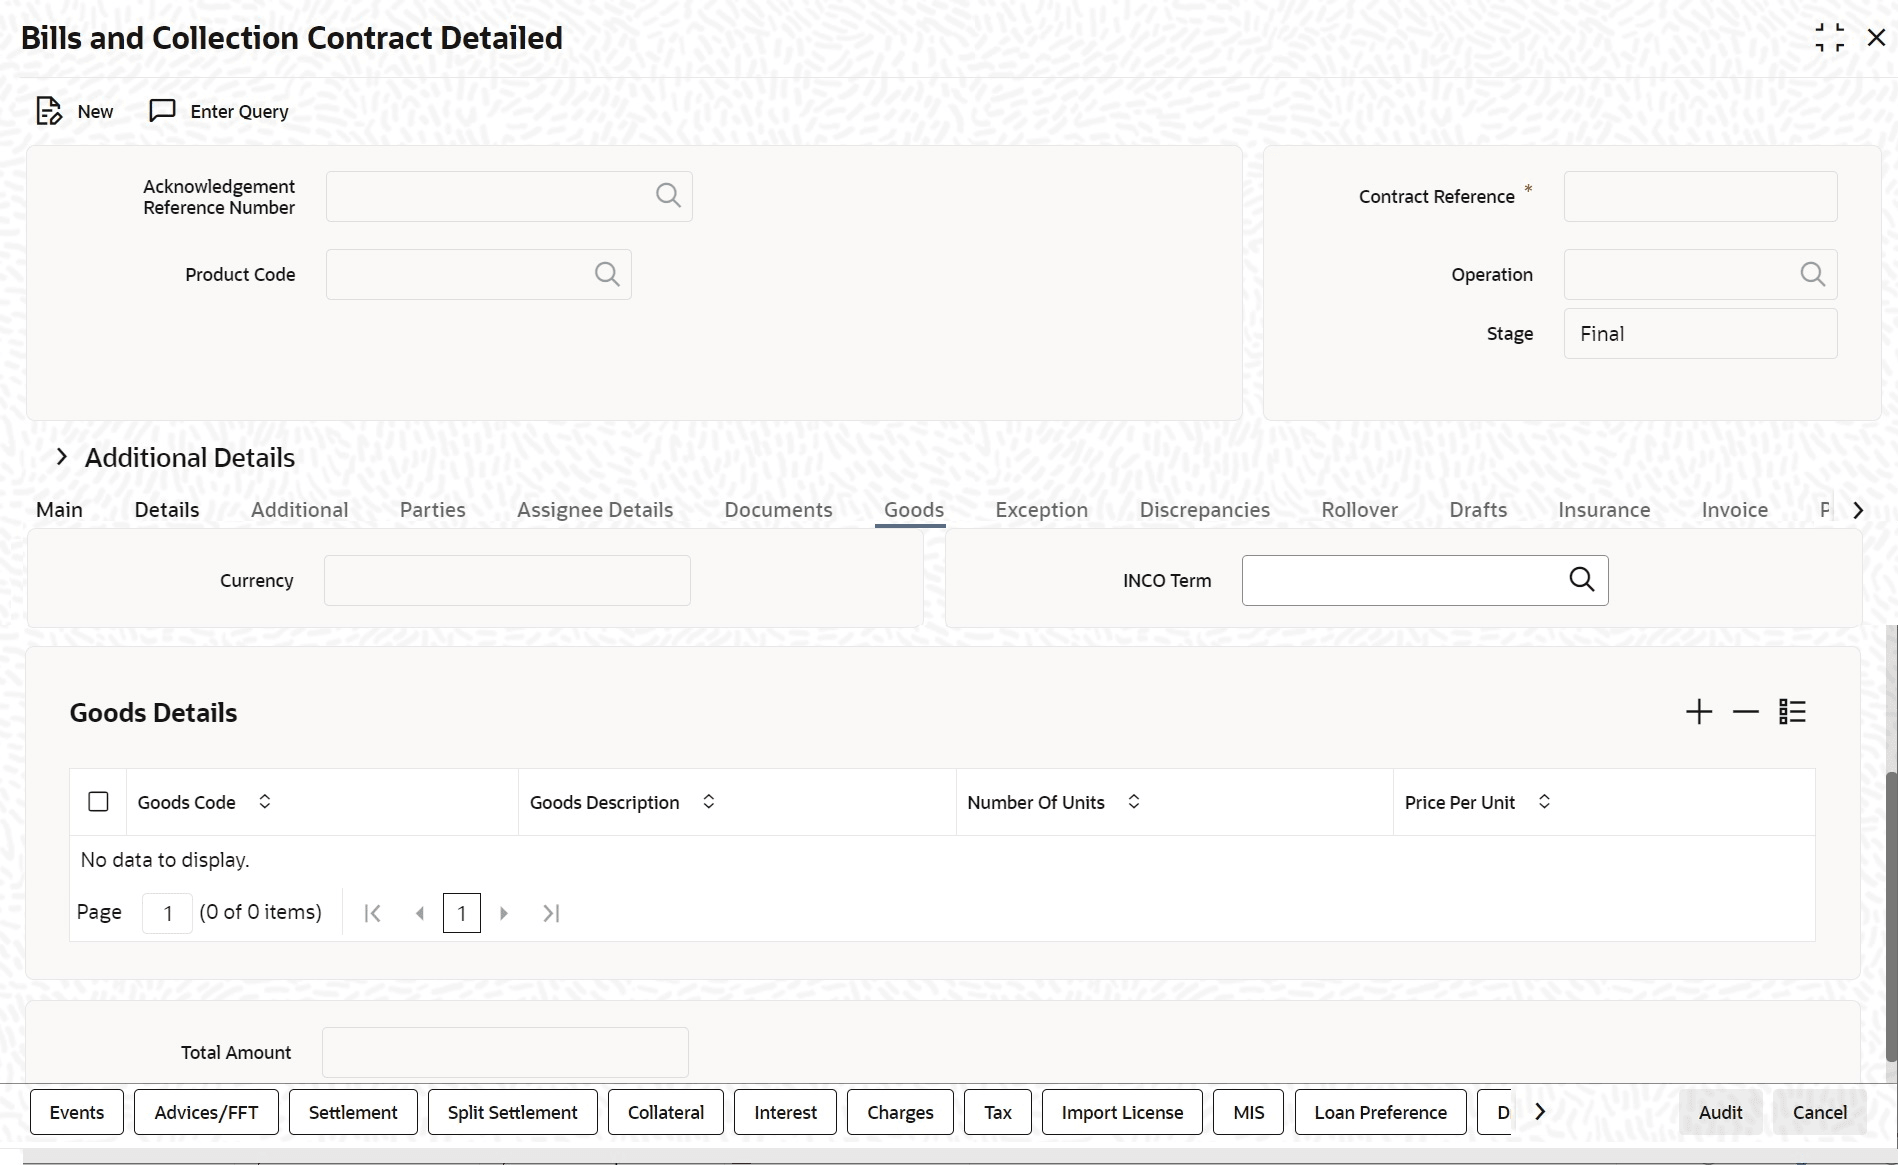Open the Charges subscreen
1898x1165 pixels.
(x=900, y=1112)
